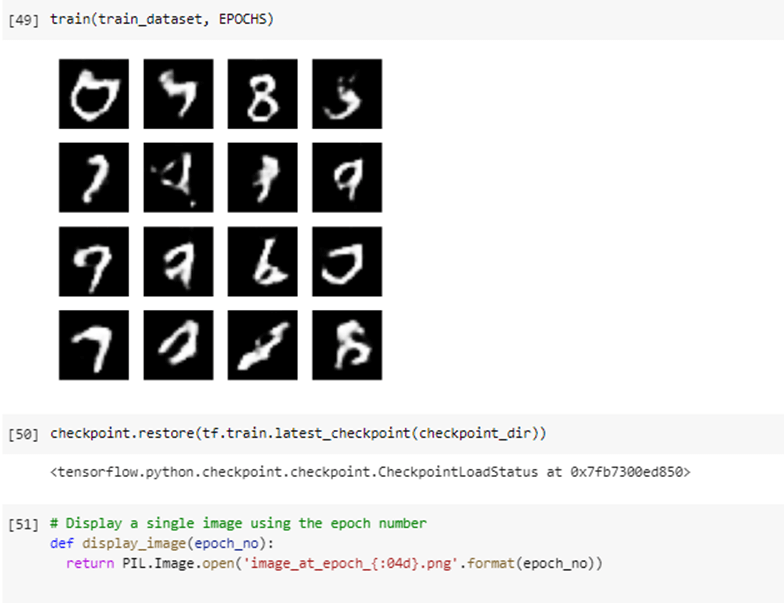Click the train(train_dataset, EPOCHS) code line
Screen dimensions: 784x603
click(x=162, y=20)
